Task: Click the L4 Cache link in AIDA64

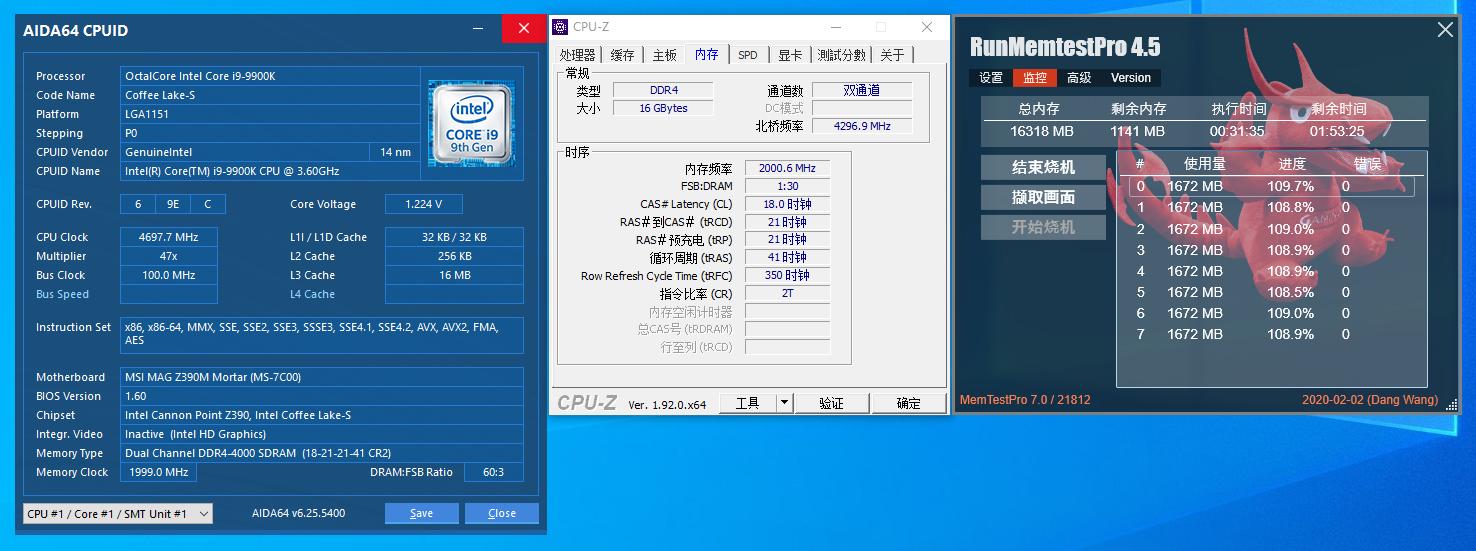Action: click(x=315, y=294)
